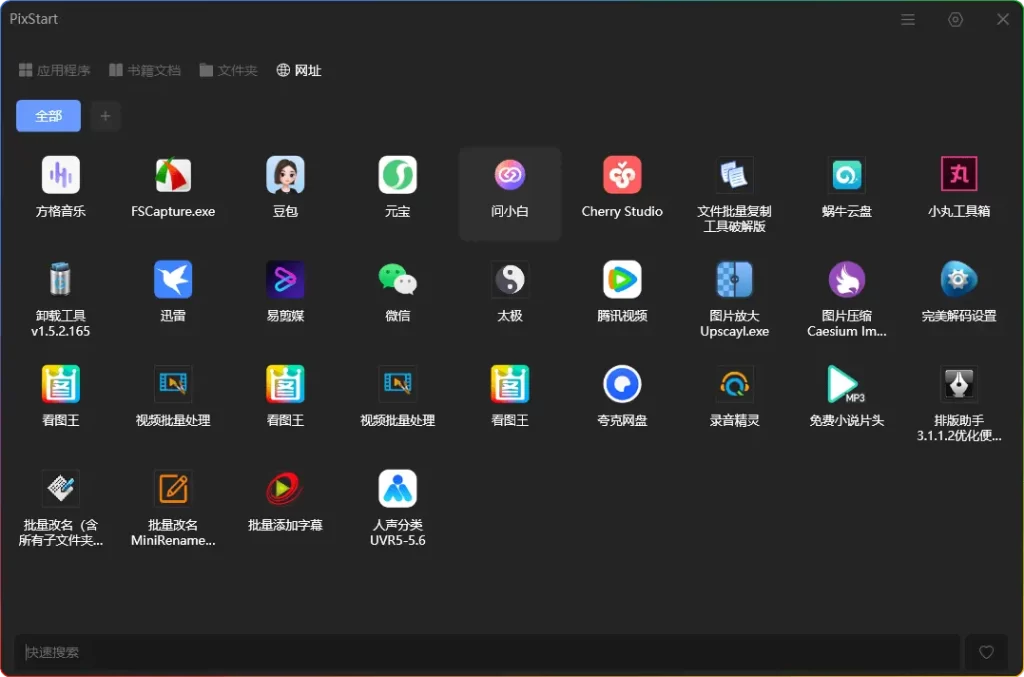The height and width of the screenshot is (677, 1024).
Task: Open PixStart settings icon
Action: tap(955, 20)
